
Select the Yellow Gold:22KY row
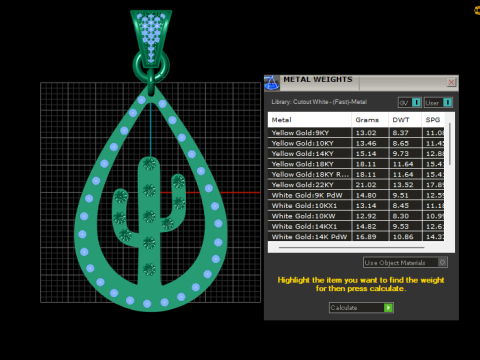click(356, 185)
